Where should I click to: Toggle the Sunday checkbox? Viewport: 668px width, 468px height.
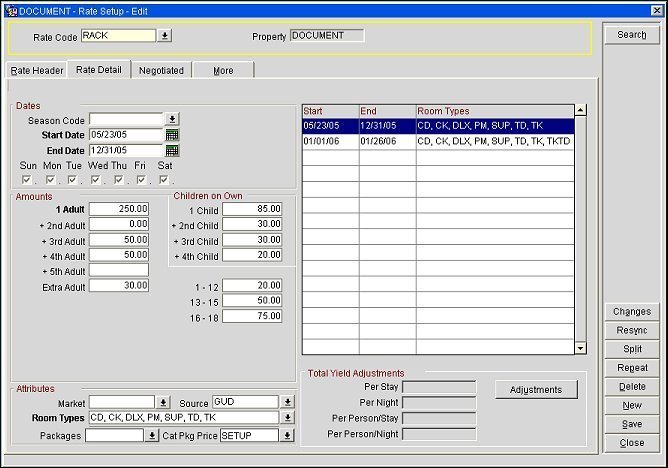27,180
